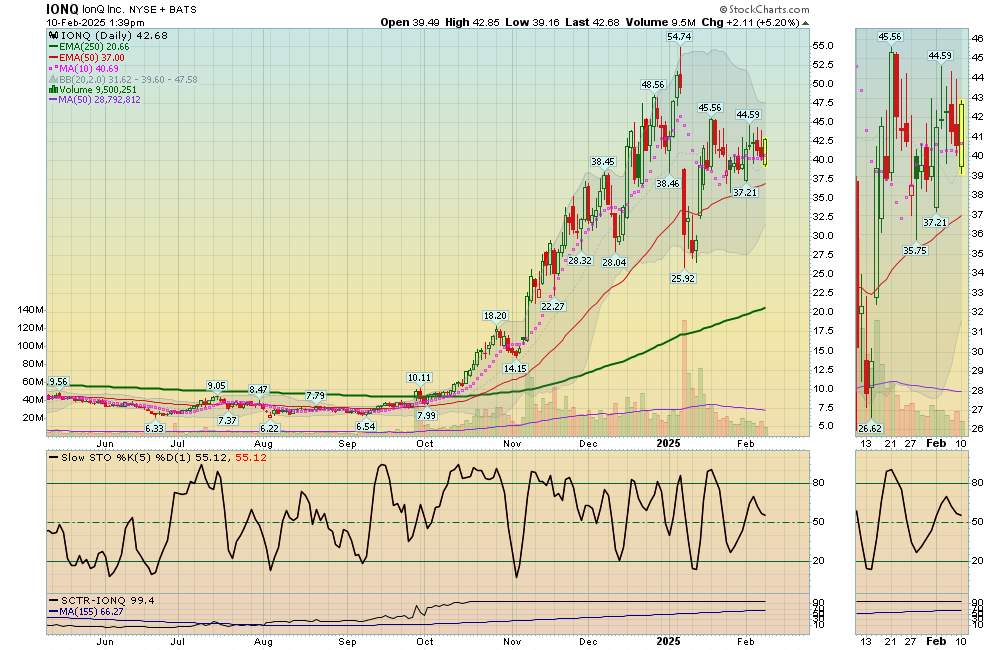Click the 55.0 price axis label
Screen dimensions: 1000x650
click(823, 46)
